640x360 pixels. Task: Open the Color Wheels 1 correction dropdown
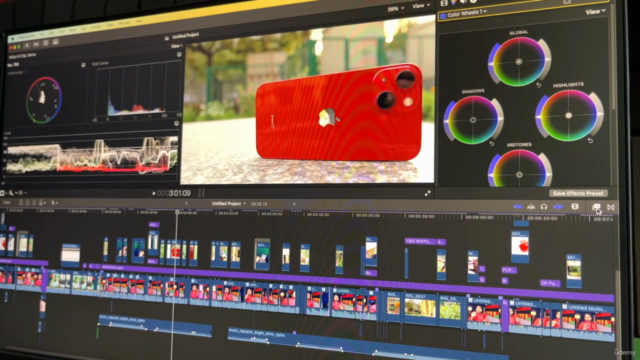click(467, 13)
